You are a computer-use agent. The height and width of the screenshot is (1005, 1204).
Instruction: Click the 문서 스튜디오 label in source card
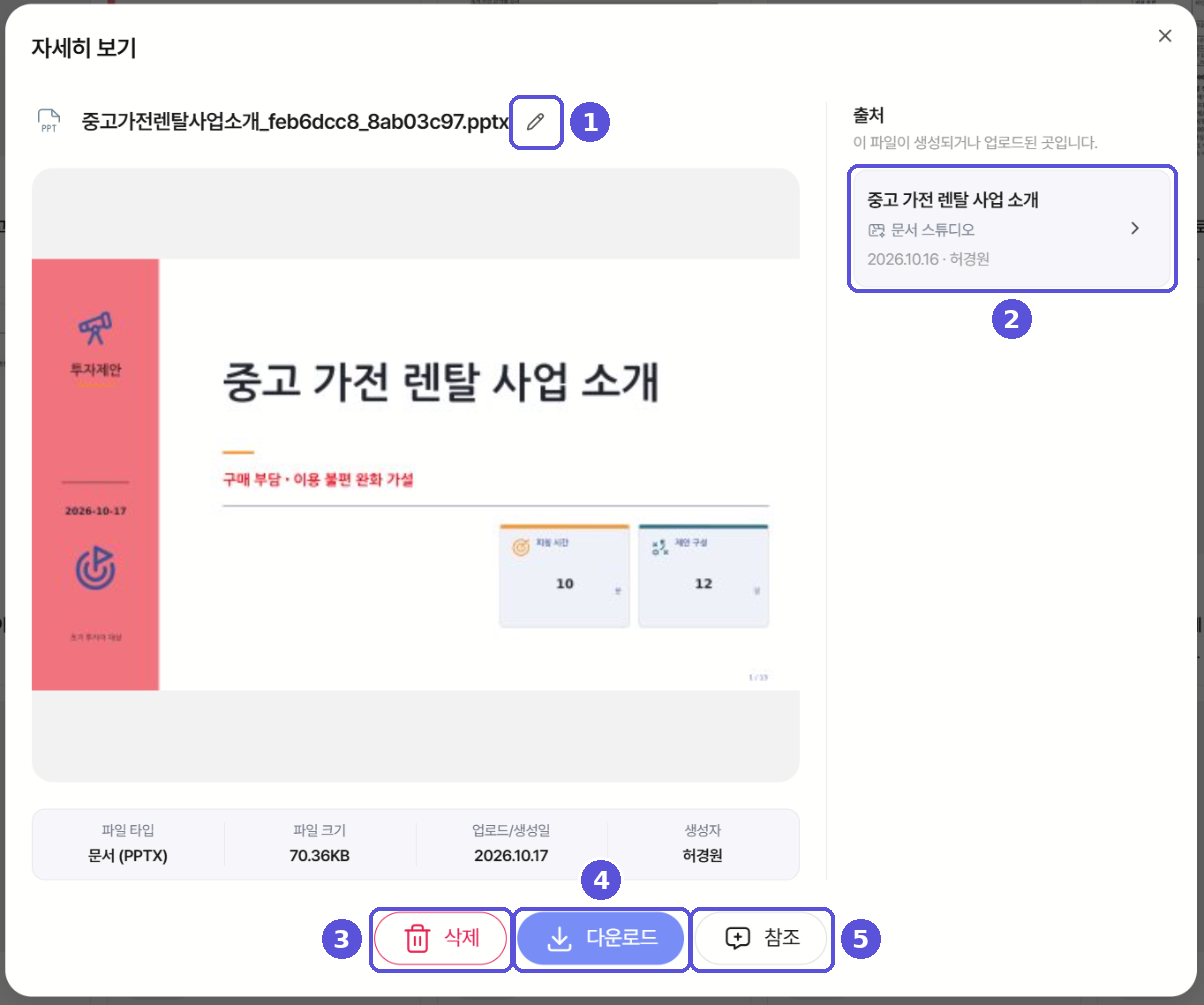pos(932,230)
